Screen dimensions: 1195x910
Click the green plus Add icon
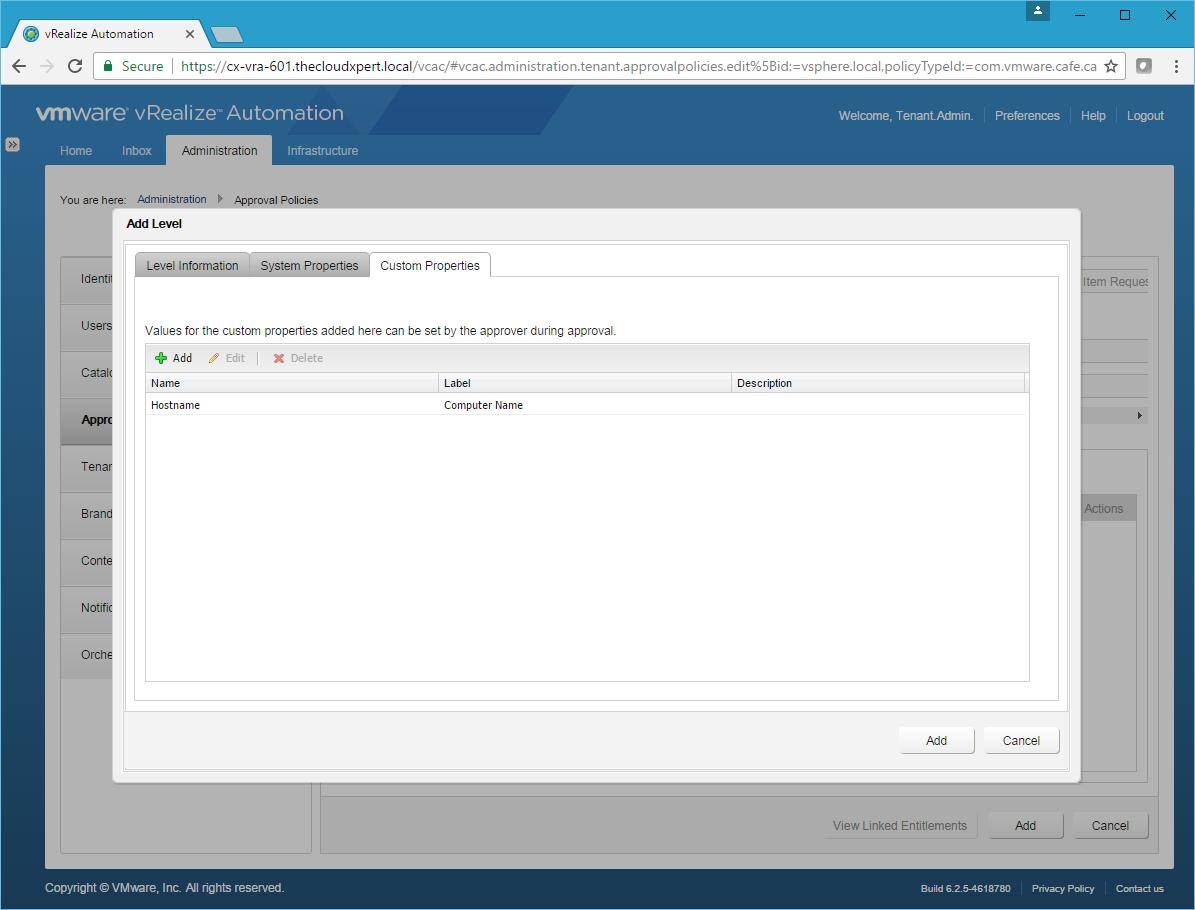(x=161, y=358)
